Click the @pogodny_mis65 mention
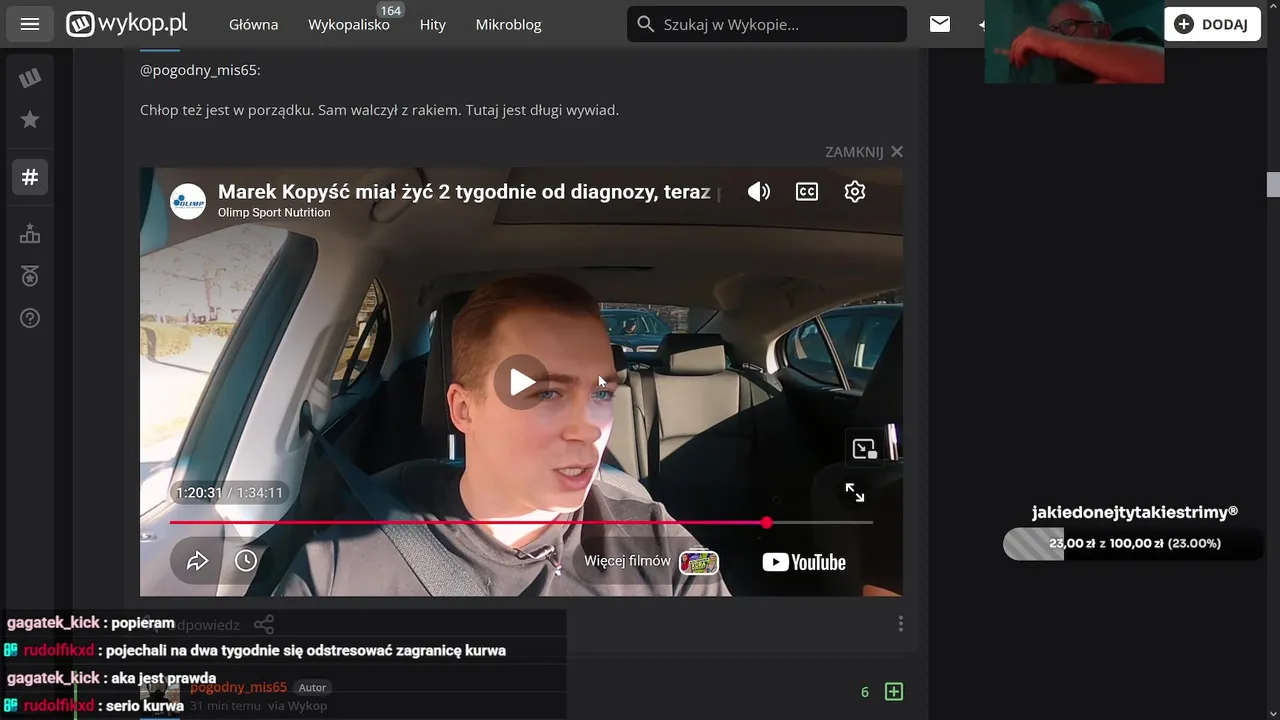The width and height of the screenshot is (1280, 720). click(200, 70)
